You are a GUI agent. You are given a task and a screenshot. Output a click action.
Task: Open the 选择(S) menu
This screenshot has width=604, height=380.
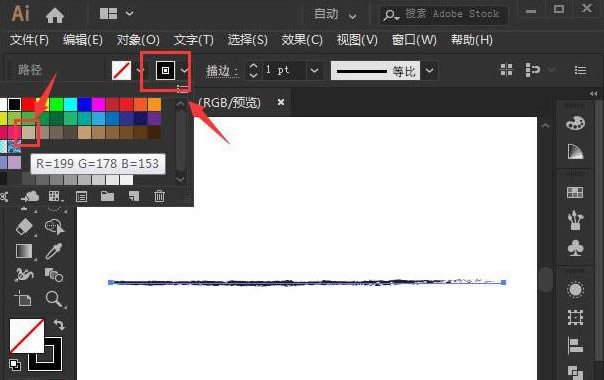[247, 40]
